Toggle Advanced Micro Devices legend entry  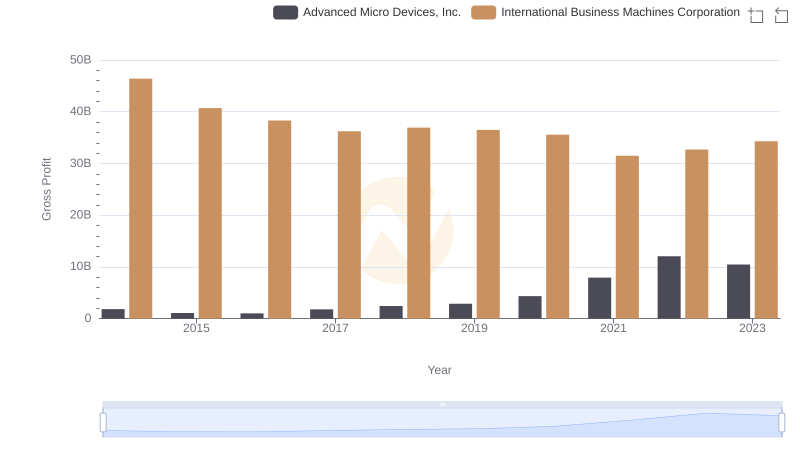[367, 12]
